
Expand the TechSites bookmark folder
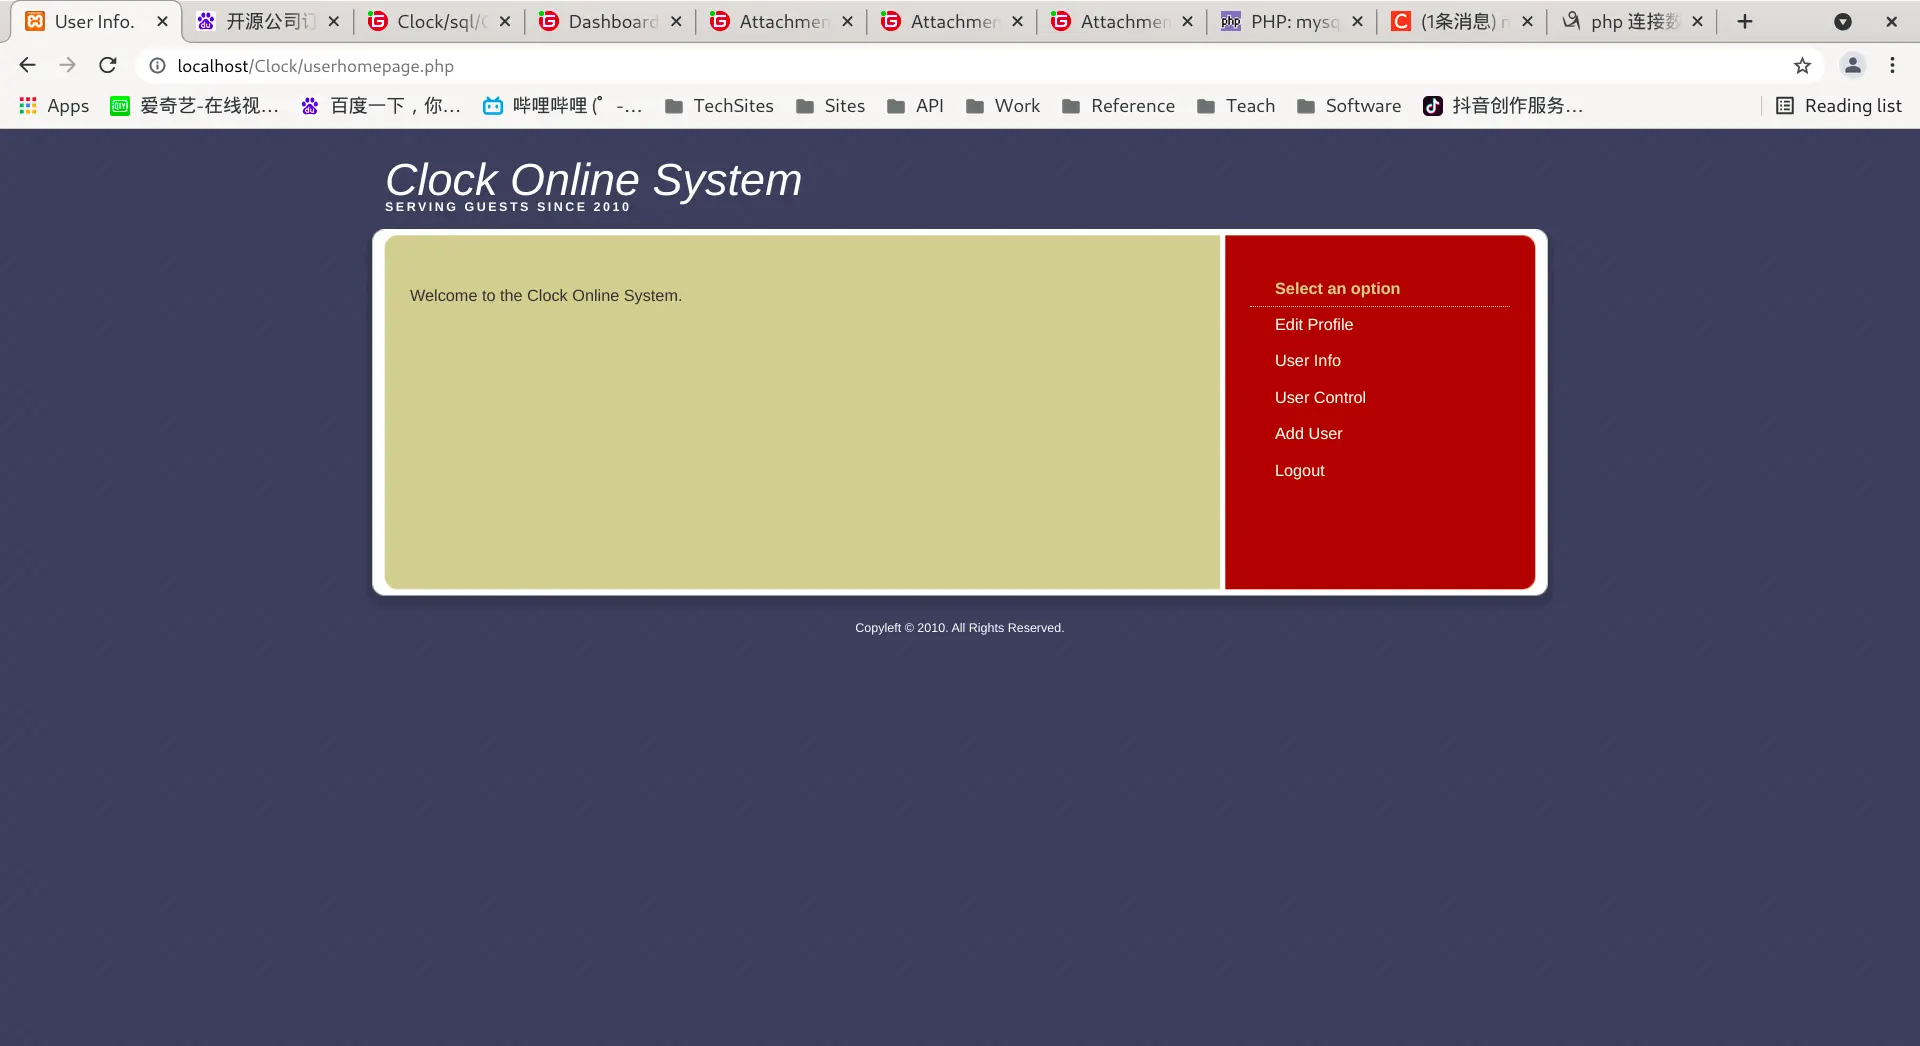pos(719,106)
